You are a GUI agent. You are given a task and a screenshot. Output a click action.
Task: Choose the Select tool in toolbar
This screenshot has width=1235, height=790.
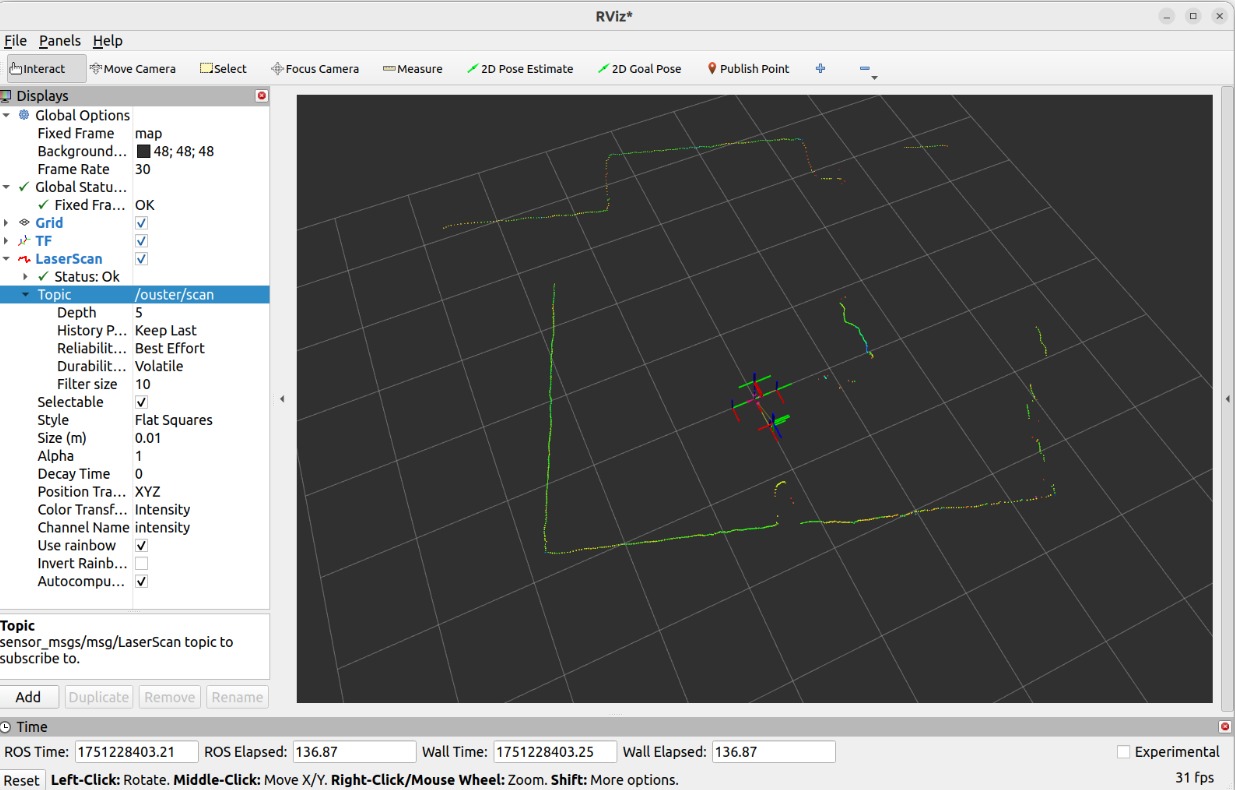[x=223, y=69]
